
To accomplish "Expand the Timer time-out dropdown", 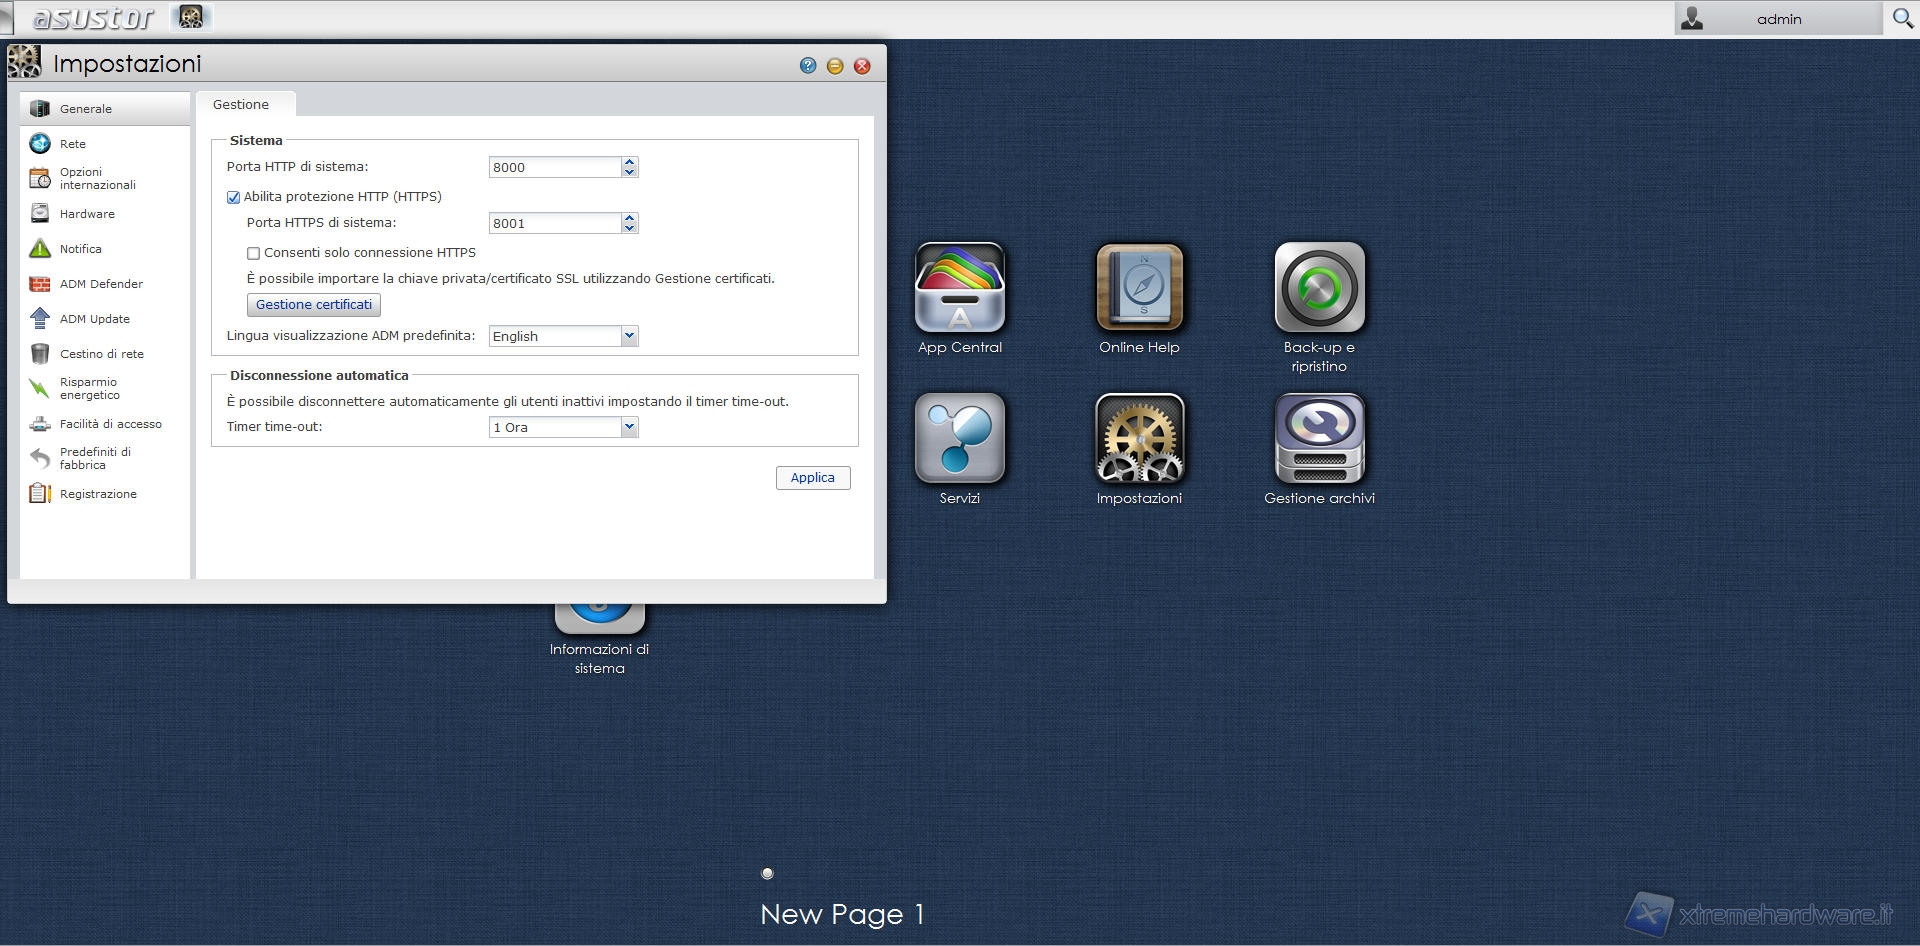I will (629, 427).
